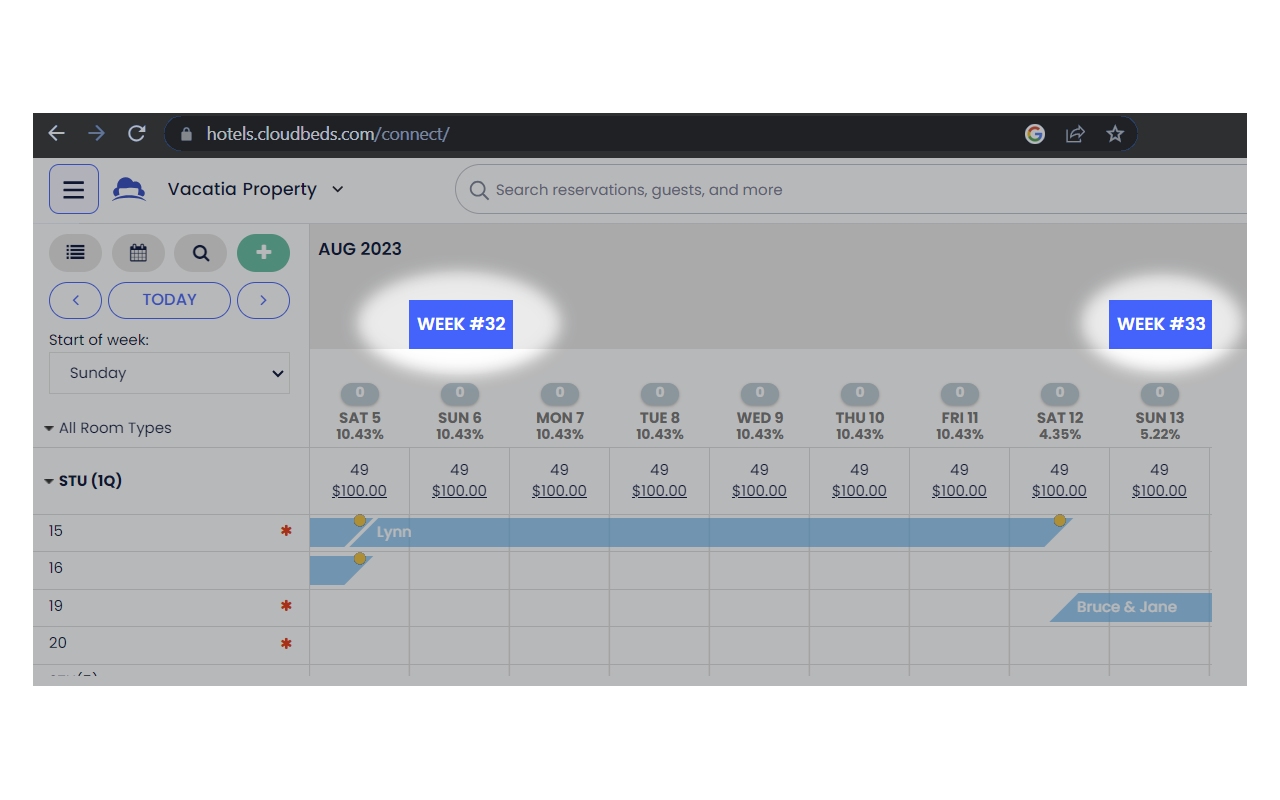This screenshot has width=1280, height=800.
Task: Collapse All Room Types filter
Action: [x=107, y=428]
